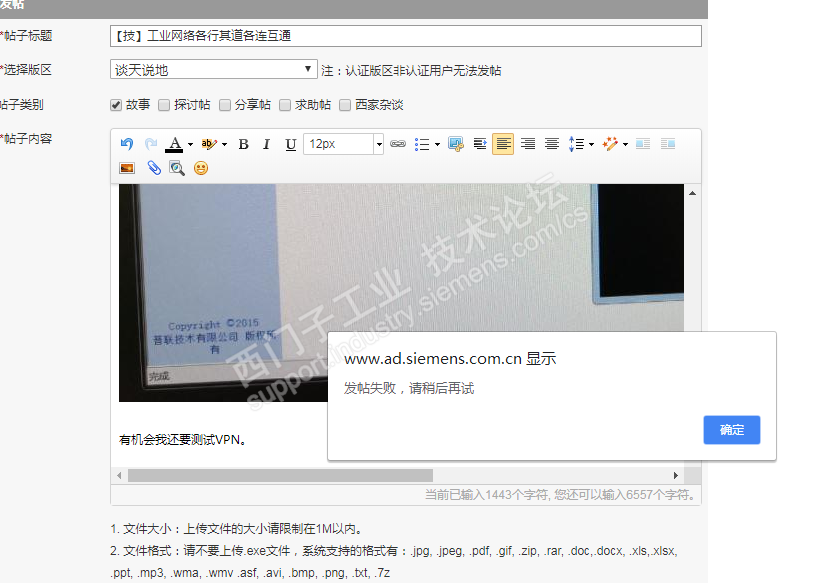814x583 pixels.
Task: Open the highlight color dropdown arrow
Action: point(224,144)
